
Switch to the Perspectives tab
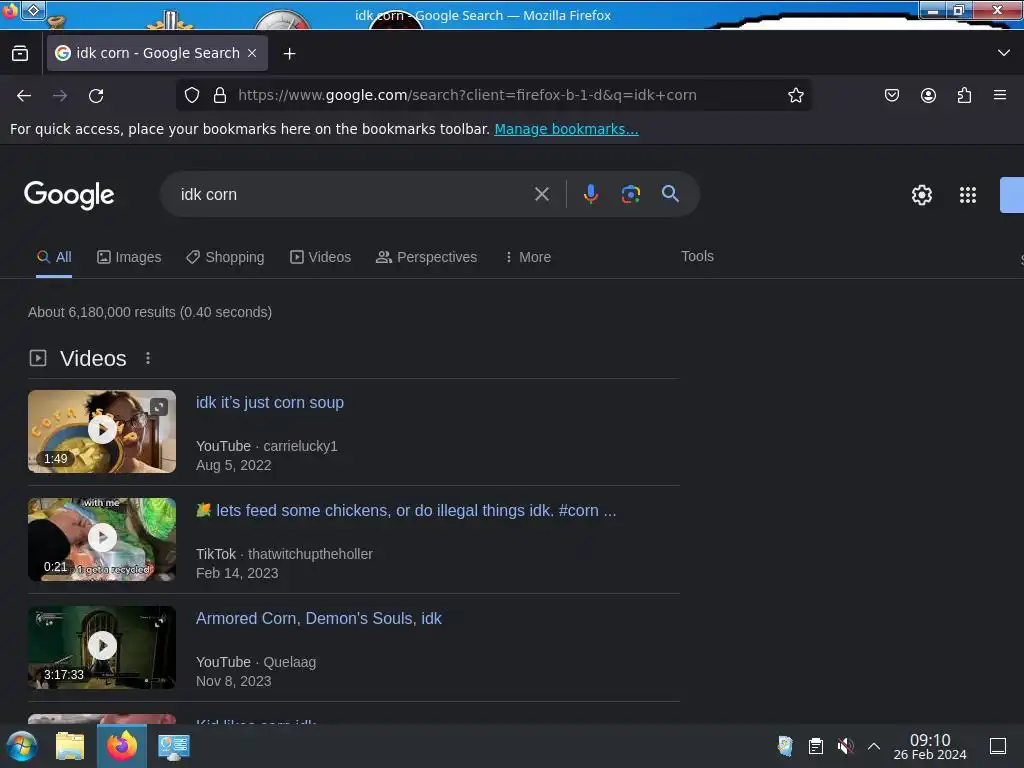(x=426, y=257)
